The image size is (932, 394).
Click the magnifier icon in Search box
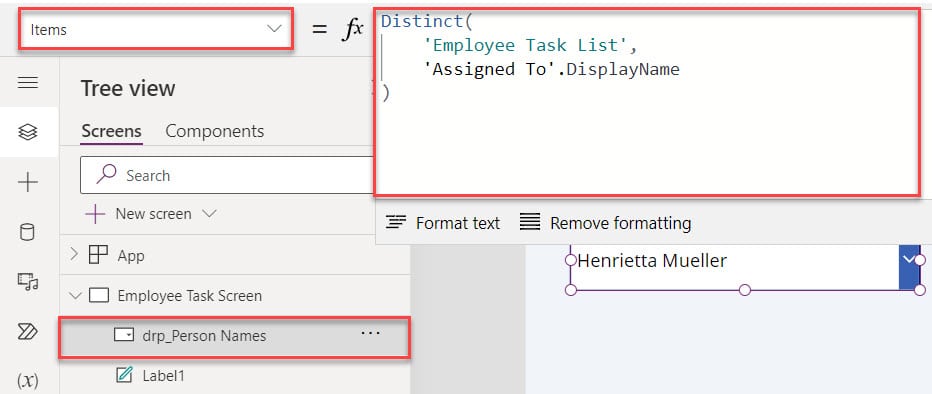(x=106, y=175)
